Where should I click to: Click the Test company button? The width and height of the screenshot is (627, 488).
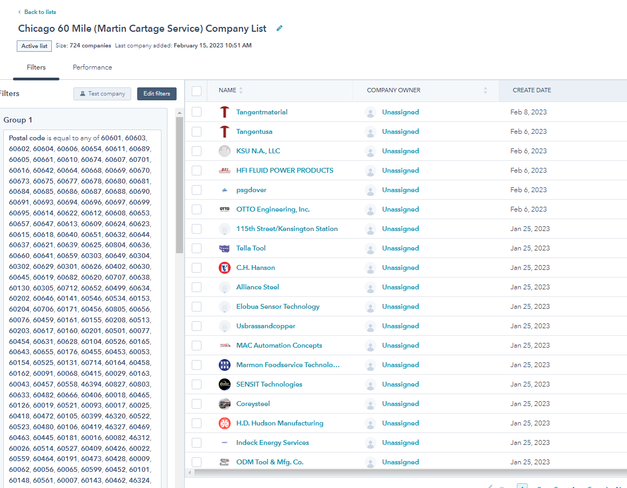click(102, 94)
